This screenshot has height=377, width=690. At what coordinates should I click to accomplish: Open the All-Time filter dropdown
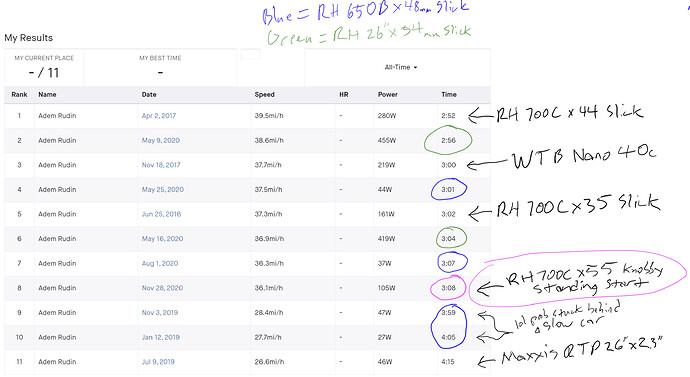coord(400,67)
